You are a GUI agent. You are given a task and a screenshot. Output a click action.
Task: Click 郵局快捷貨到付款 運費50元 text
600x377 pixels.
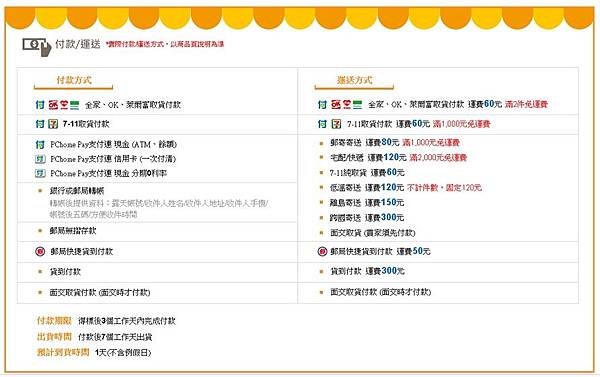tap(380, 251)
